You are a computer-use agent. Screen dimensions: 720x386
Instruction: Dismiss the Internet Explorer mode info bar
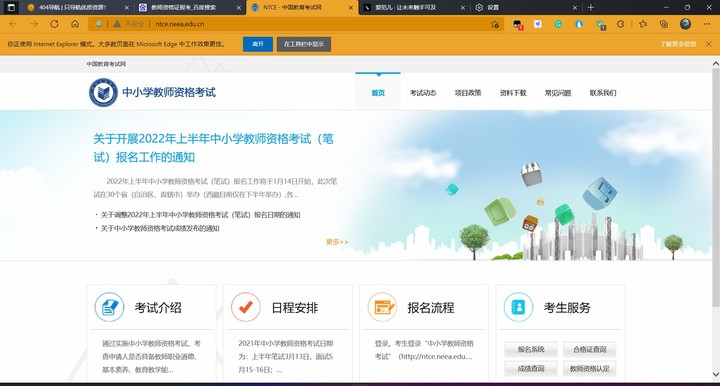point(709,44)
